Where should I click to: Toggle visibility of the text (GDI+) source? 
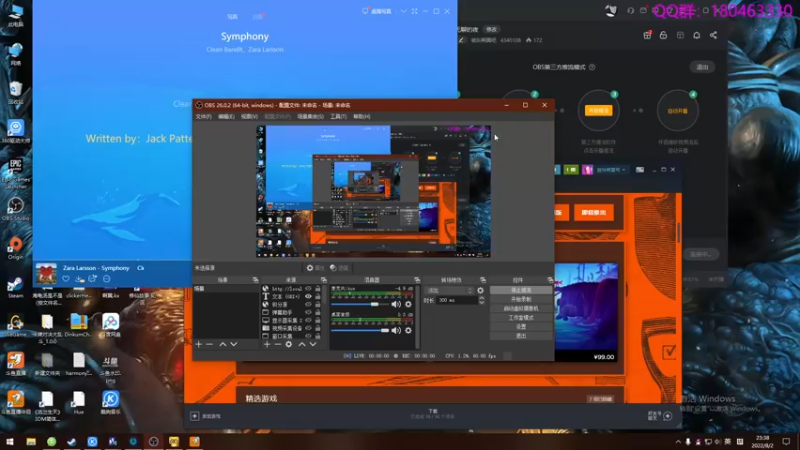pos(308,296)
